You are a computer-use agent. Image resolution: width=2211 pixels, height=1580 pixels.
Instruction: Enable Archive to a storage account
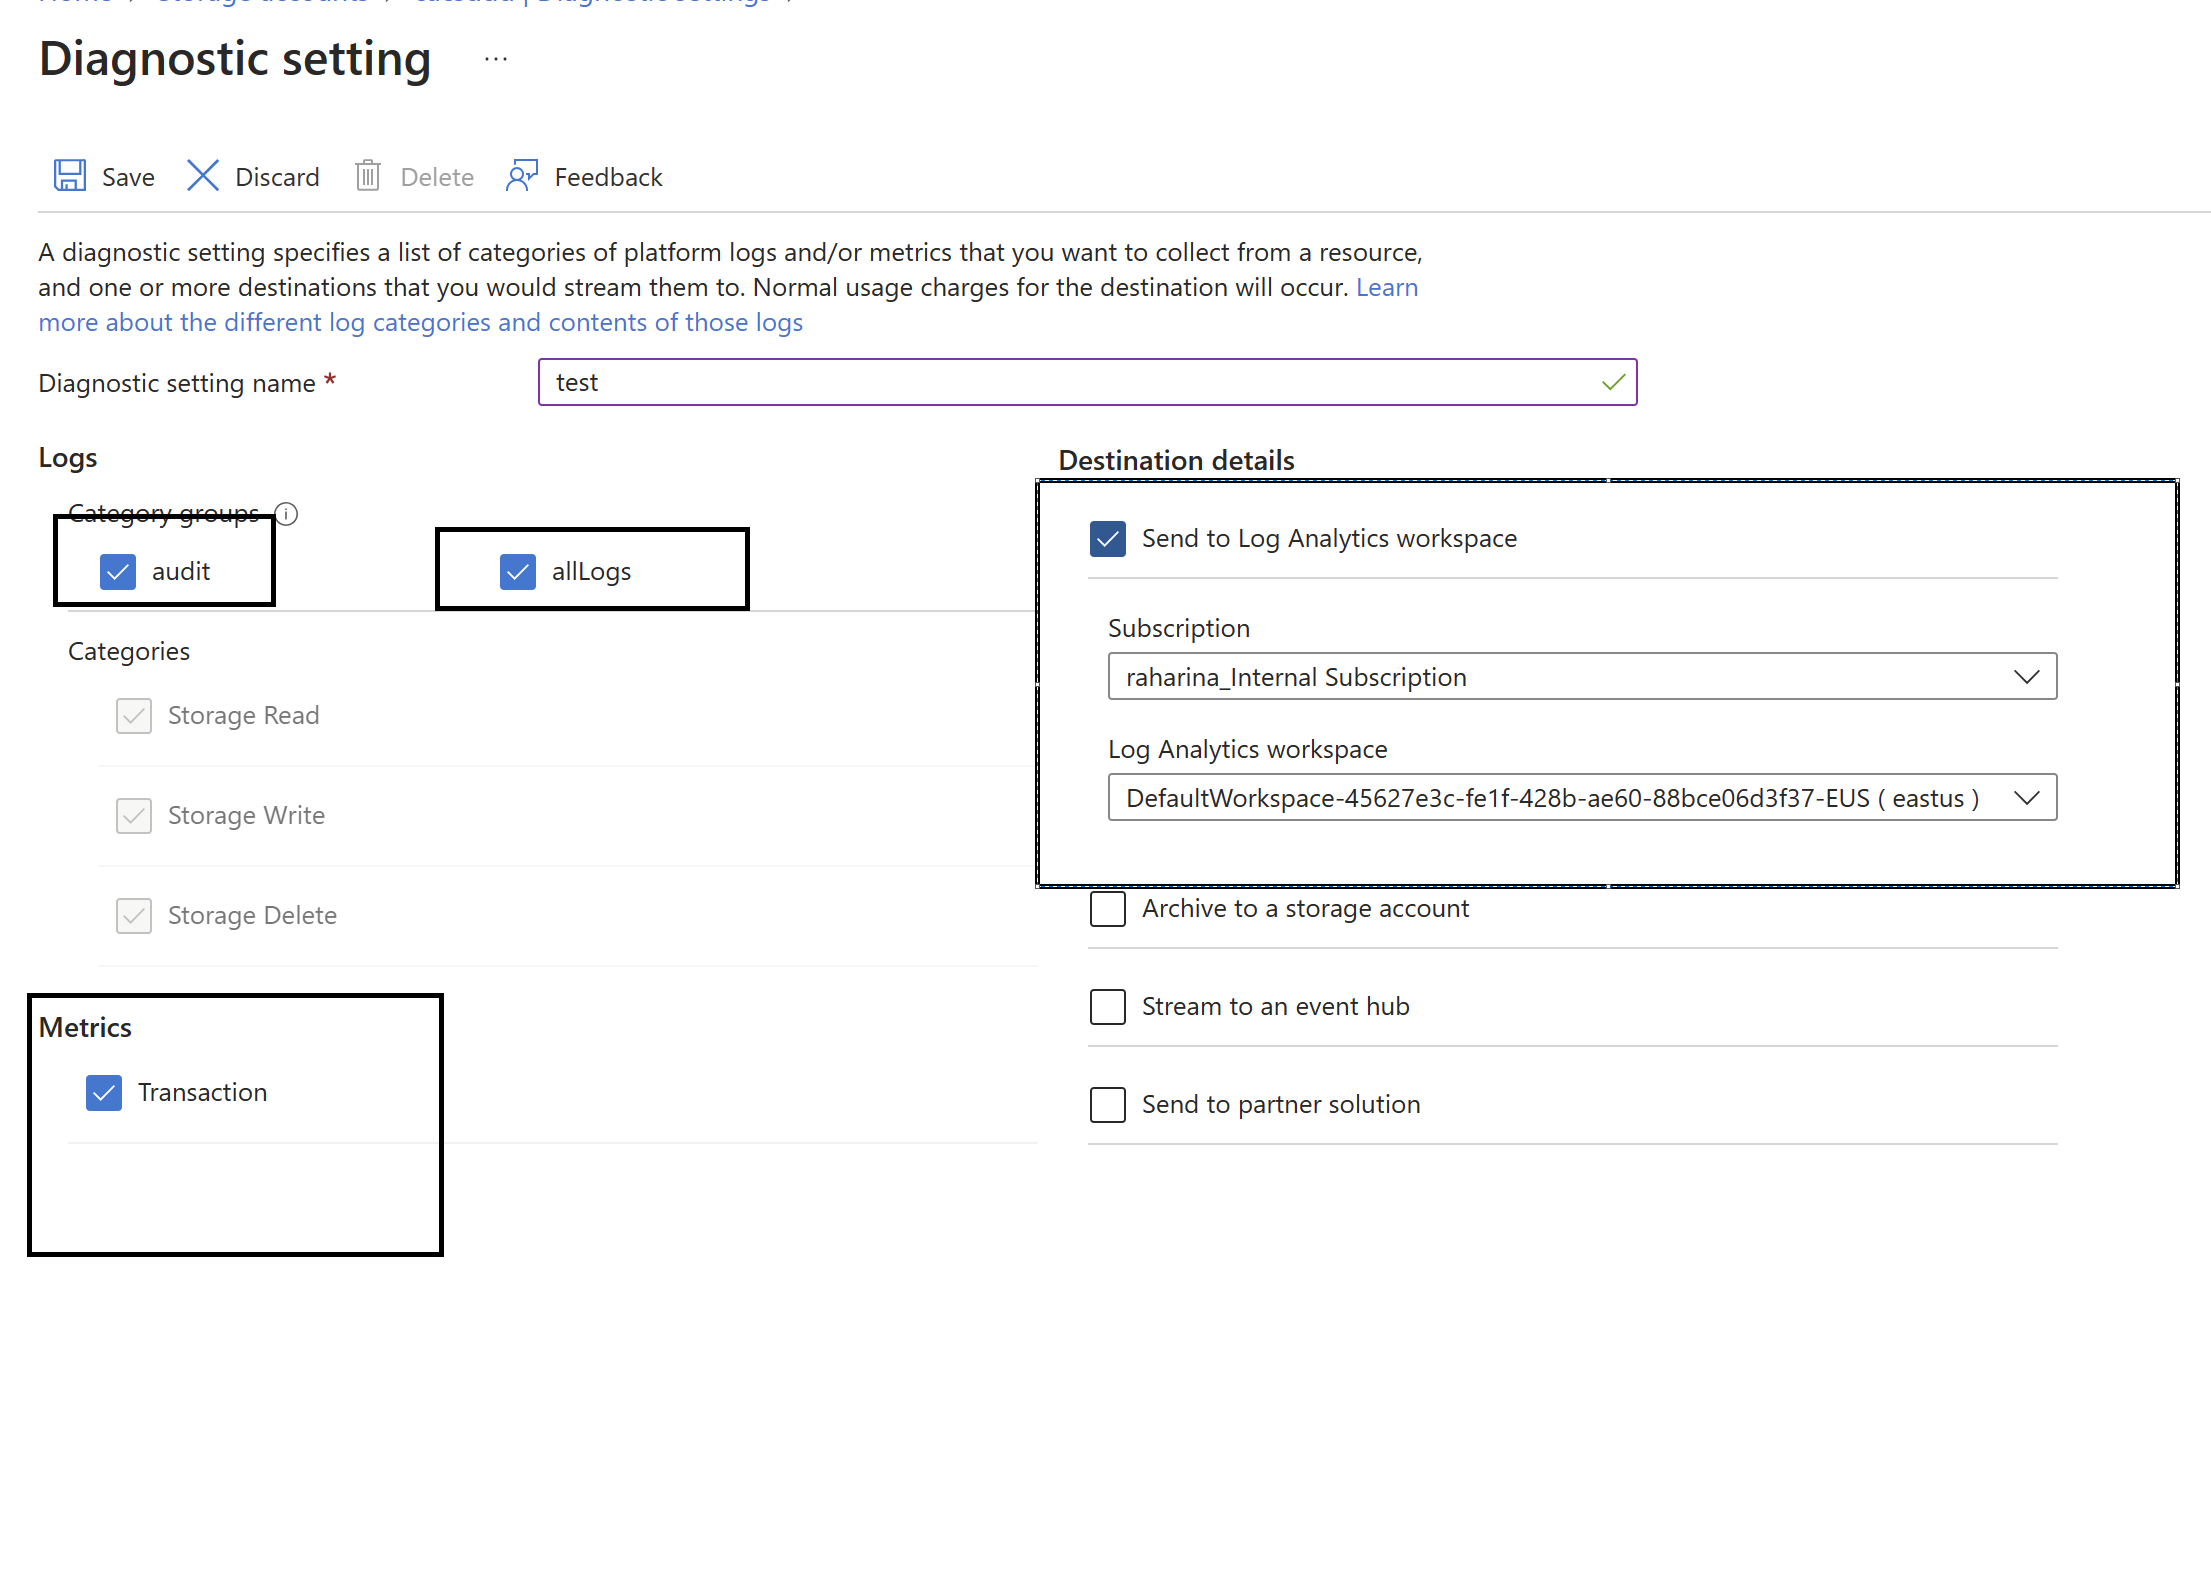coord(1108,909)
